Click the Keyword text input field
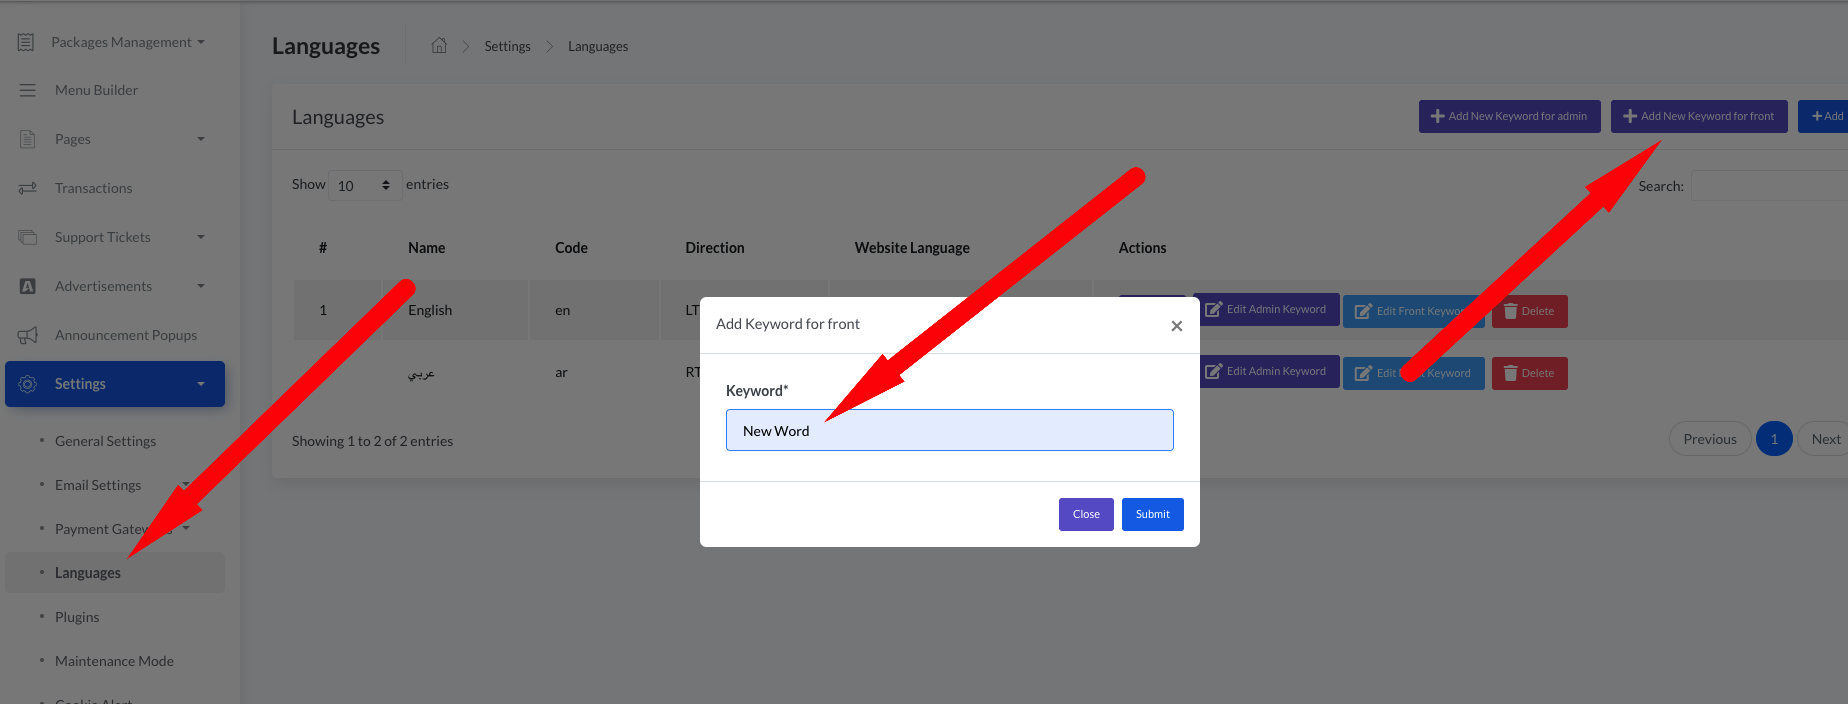Screen dimensions: 1848x704 coord(949,430)
